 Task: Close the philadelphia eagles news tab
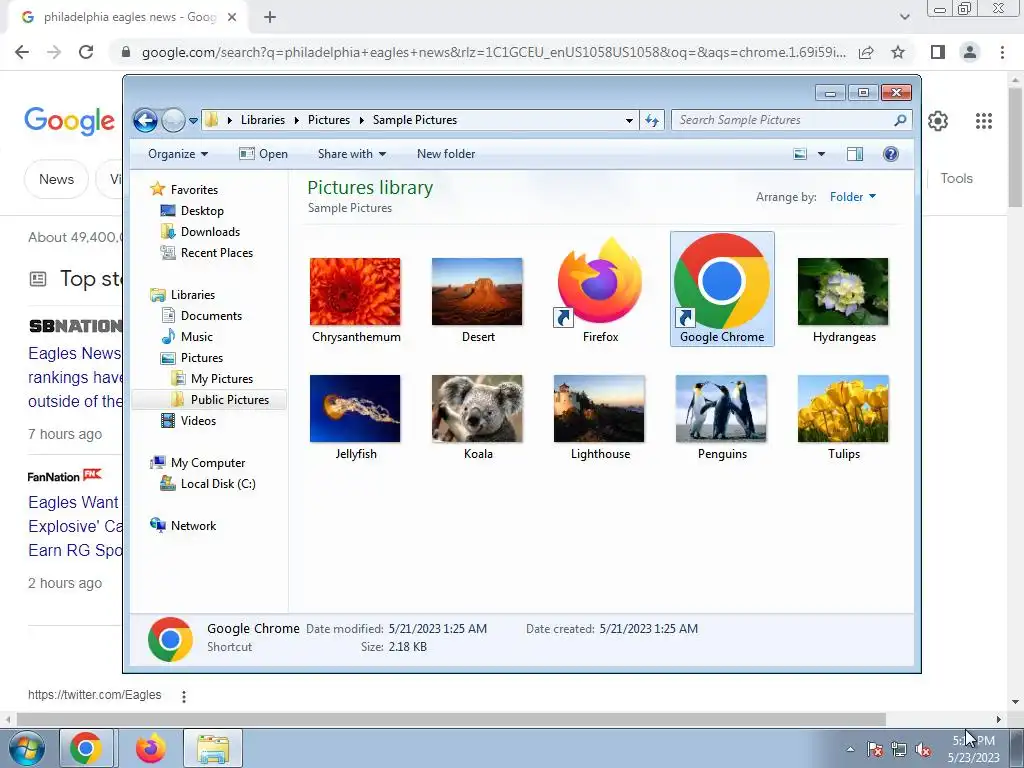coord(232,17)
